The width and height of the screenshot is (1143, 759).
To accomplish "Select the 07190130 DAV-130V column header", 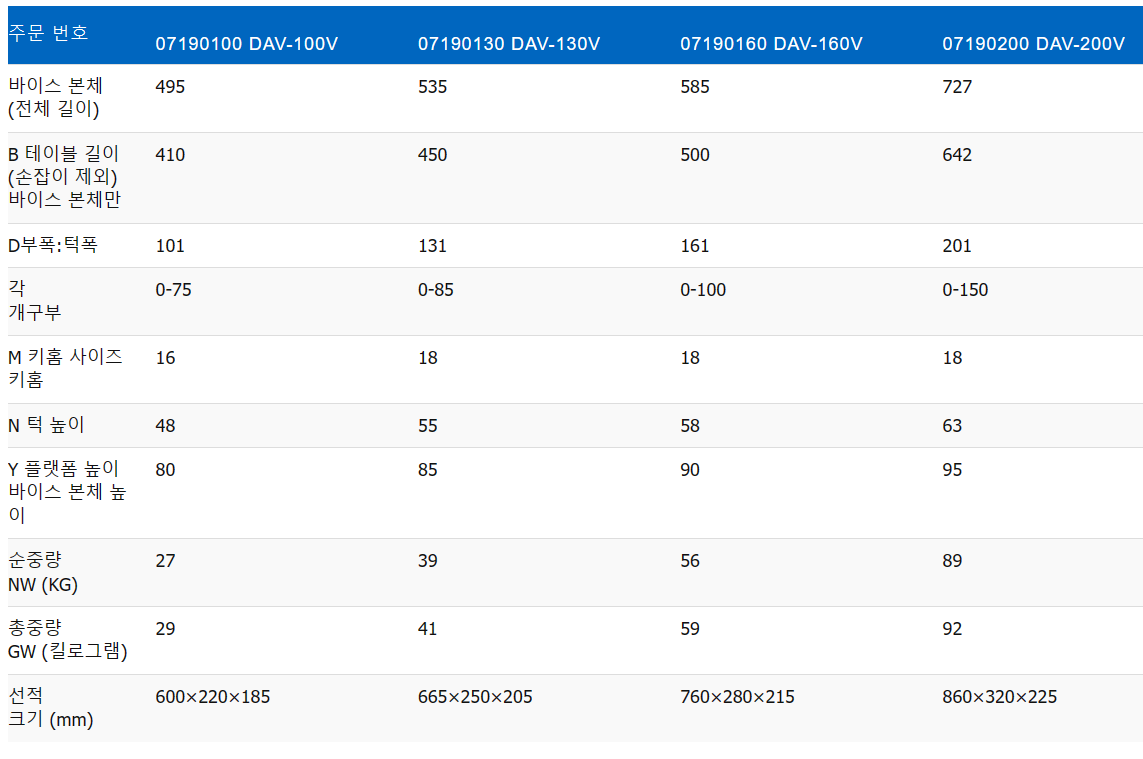I will pyautogui.click(x=508, y=44).
